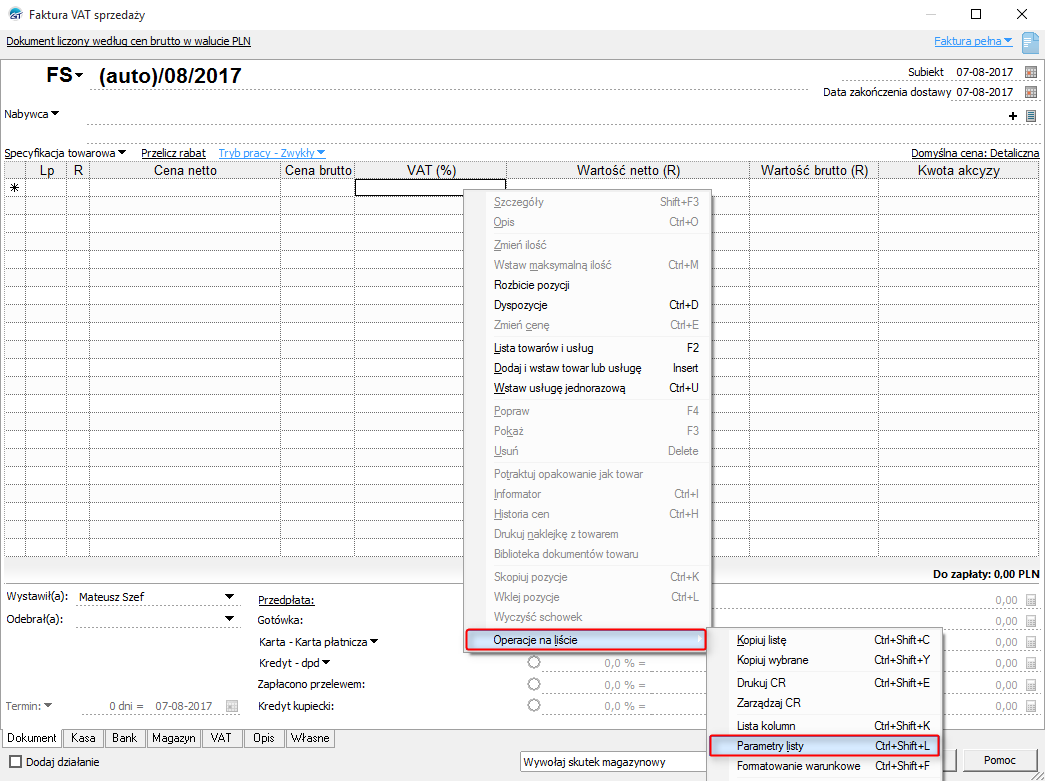The height and width of the screenshot is (781, 1045).
Task: Switch to the Magazyn tab
Action: [x=173, y=738]
